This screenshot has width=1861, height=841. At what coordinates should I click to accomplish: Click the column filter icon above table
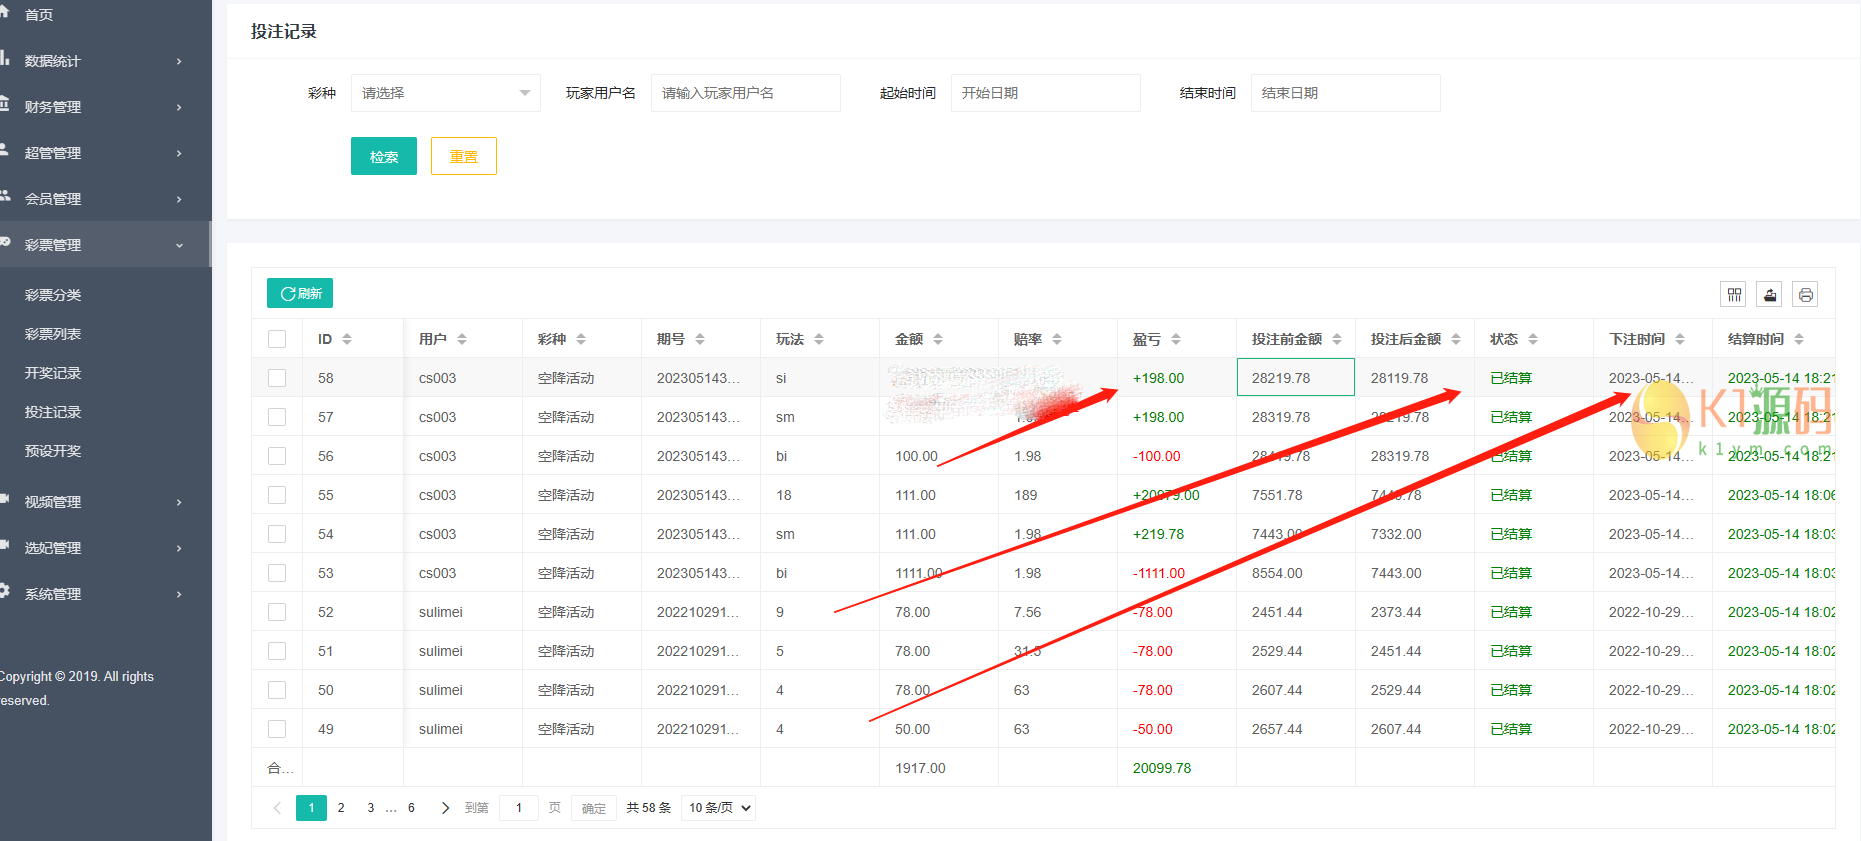click(x=1733, y=294)
